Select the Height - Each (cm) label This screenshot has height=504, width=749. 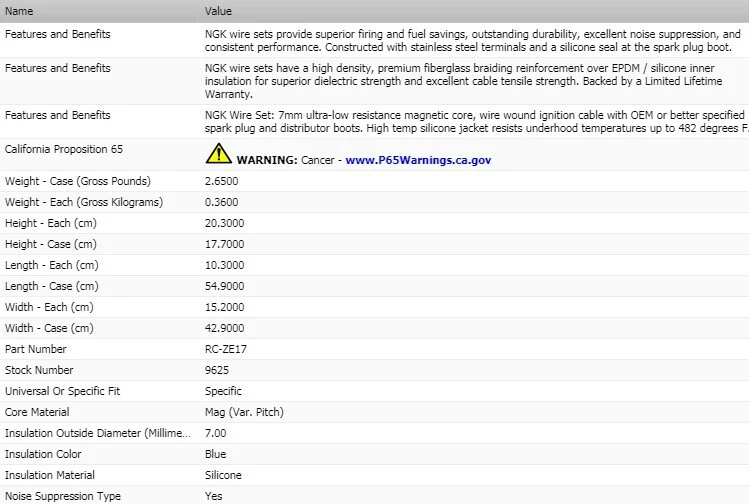tap(51, 223)
